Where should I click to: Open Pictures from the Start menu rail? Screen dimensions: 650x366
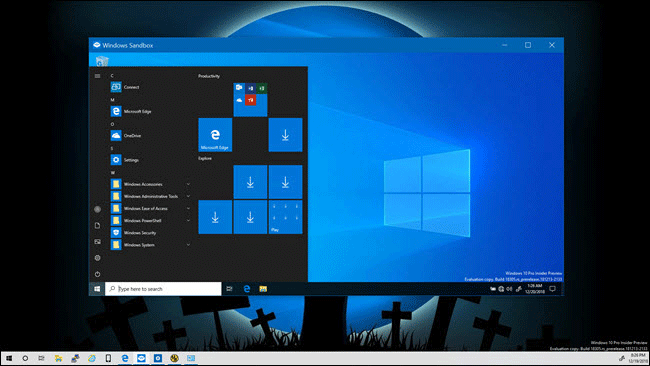click(97, 242)
